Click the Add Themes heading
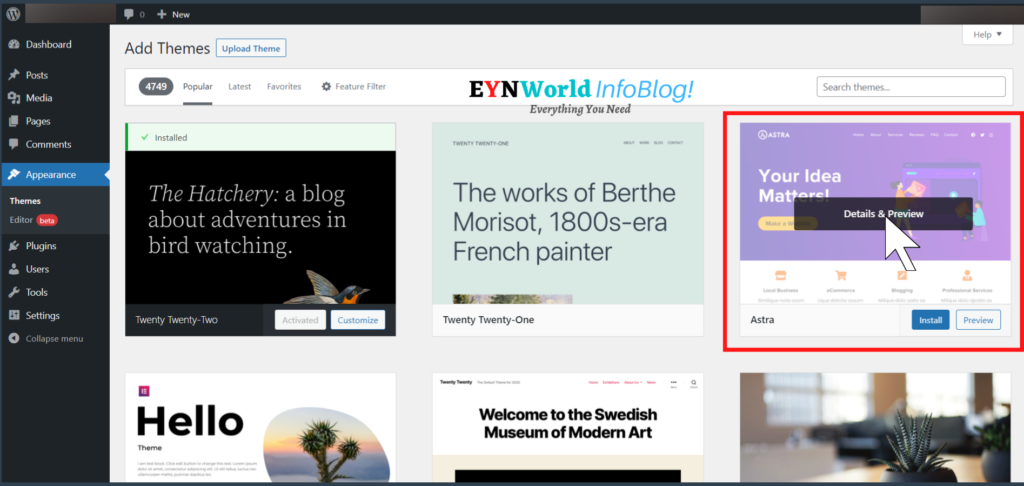Screen dimensions: 1024x486 coord(167,48)
